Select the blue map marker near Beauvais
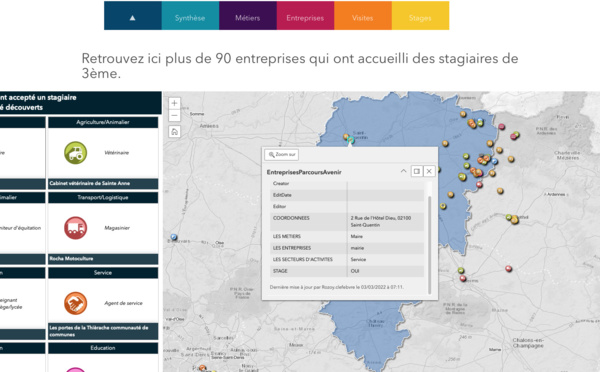 [x=174, y=237]
